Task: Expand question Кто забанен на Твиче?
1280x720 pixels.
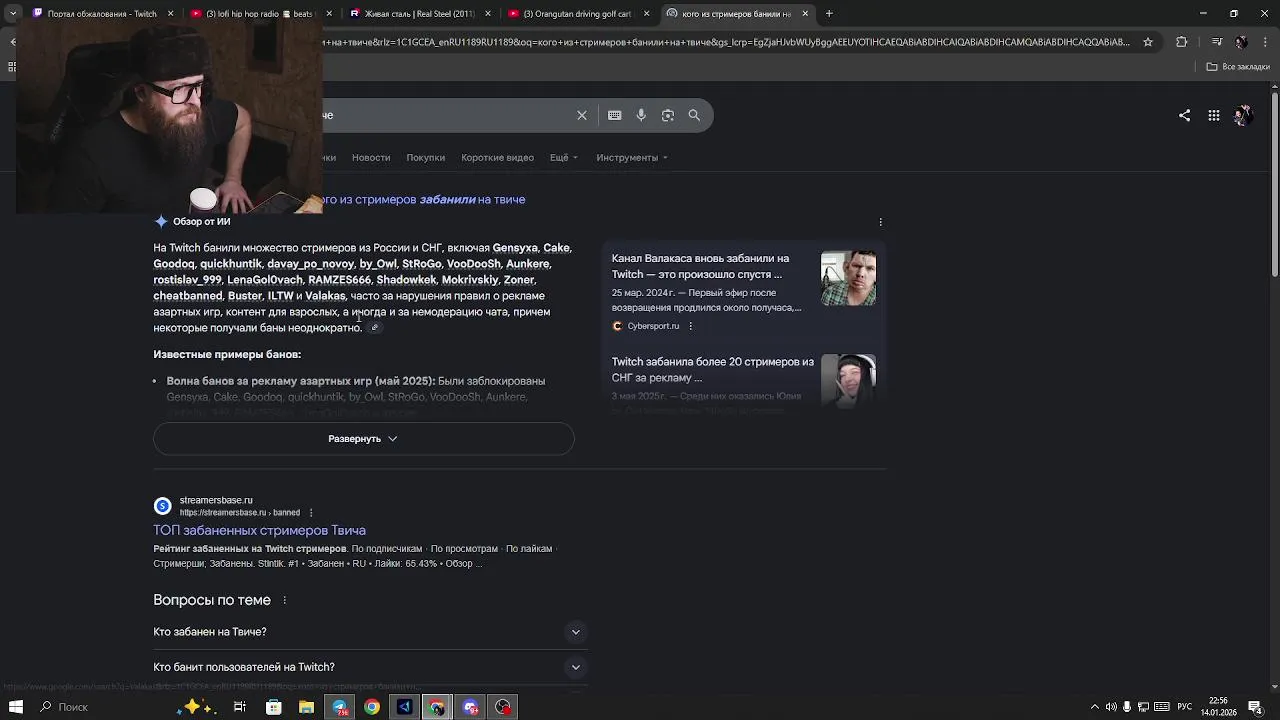Action: [x=368, y=632]
